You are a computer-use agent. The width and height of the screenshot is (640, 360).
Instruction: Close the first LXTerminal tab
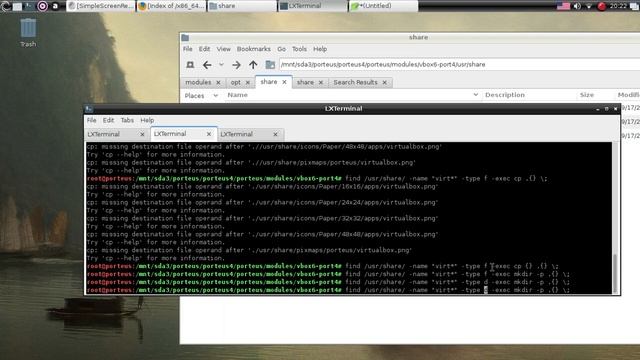[142, 134]
